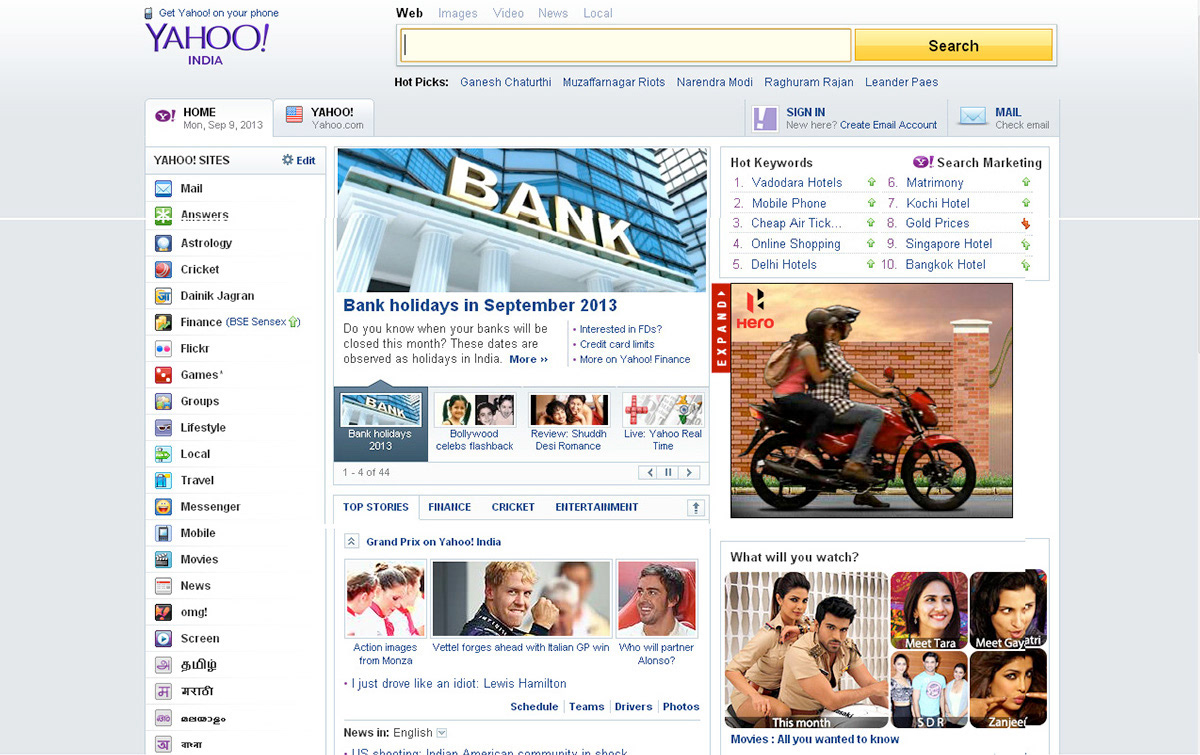Open the Flickr dots icon

click(x=163, y=349)
